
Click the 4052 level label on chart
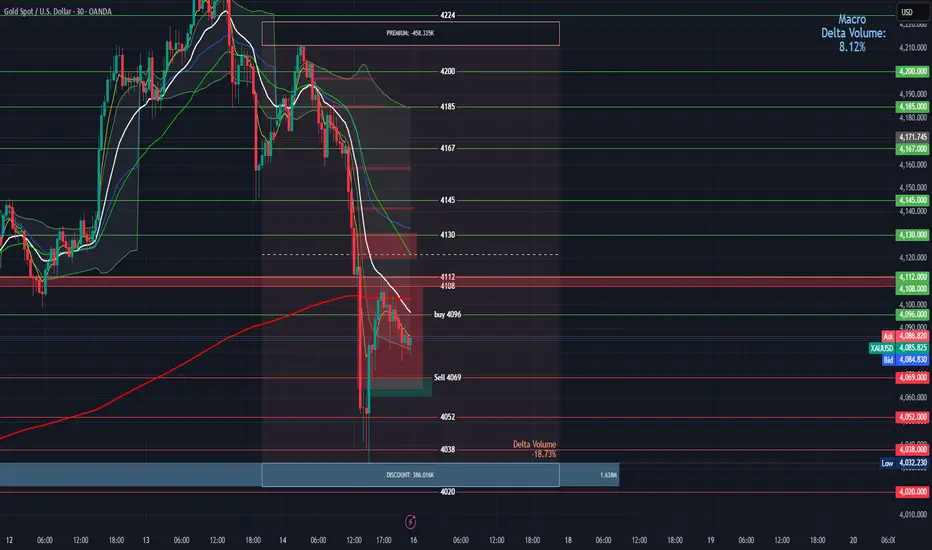coord(448,417)
